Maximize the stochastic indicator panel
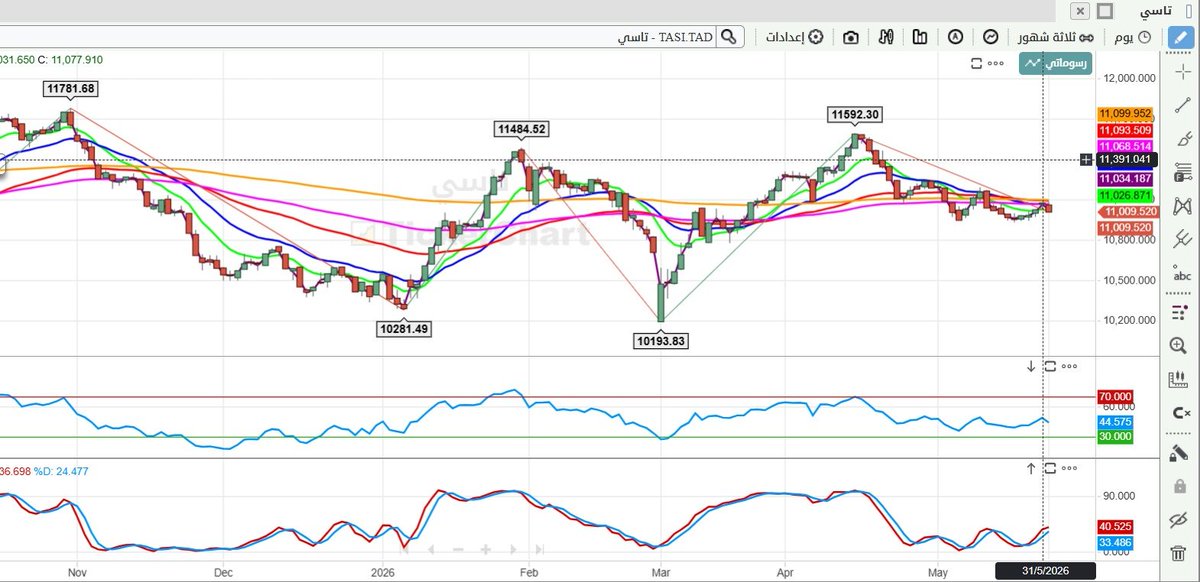 [x=1050, y=468]
